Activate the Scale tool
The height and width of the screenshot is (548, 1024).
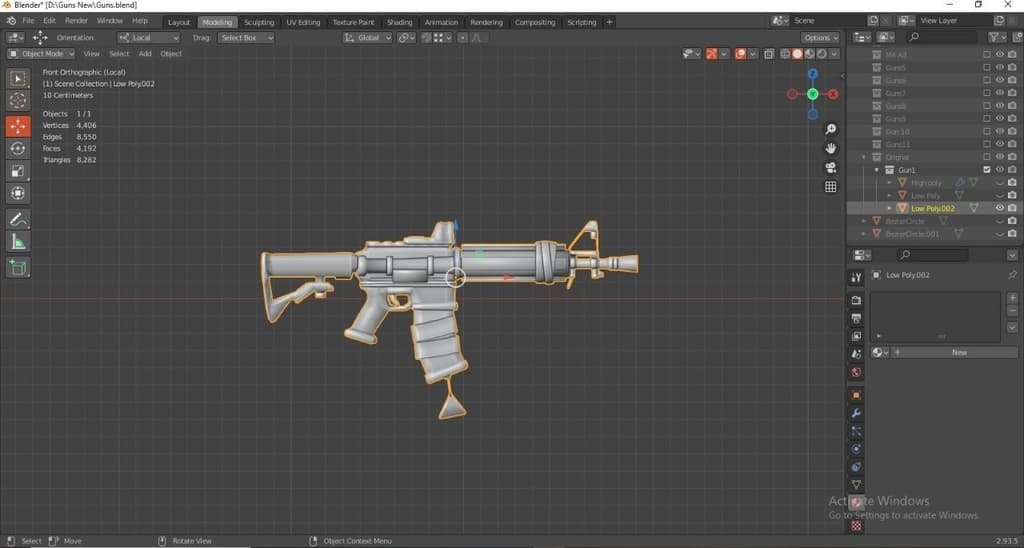[18, 171]
